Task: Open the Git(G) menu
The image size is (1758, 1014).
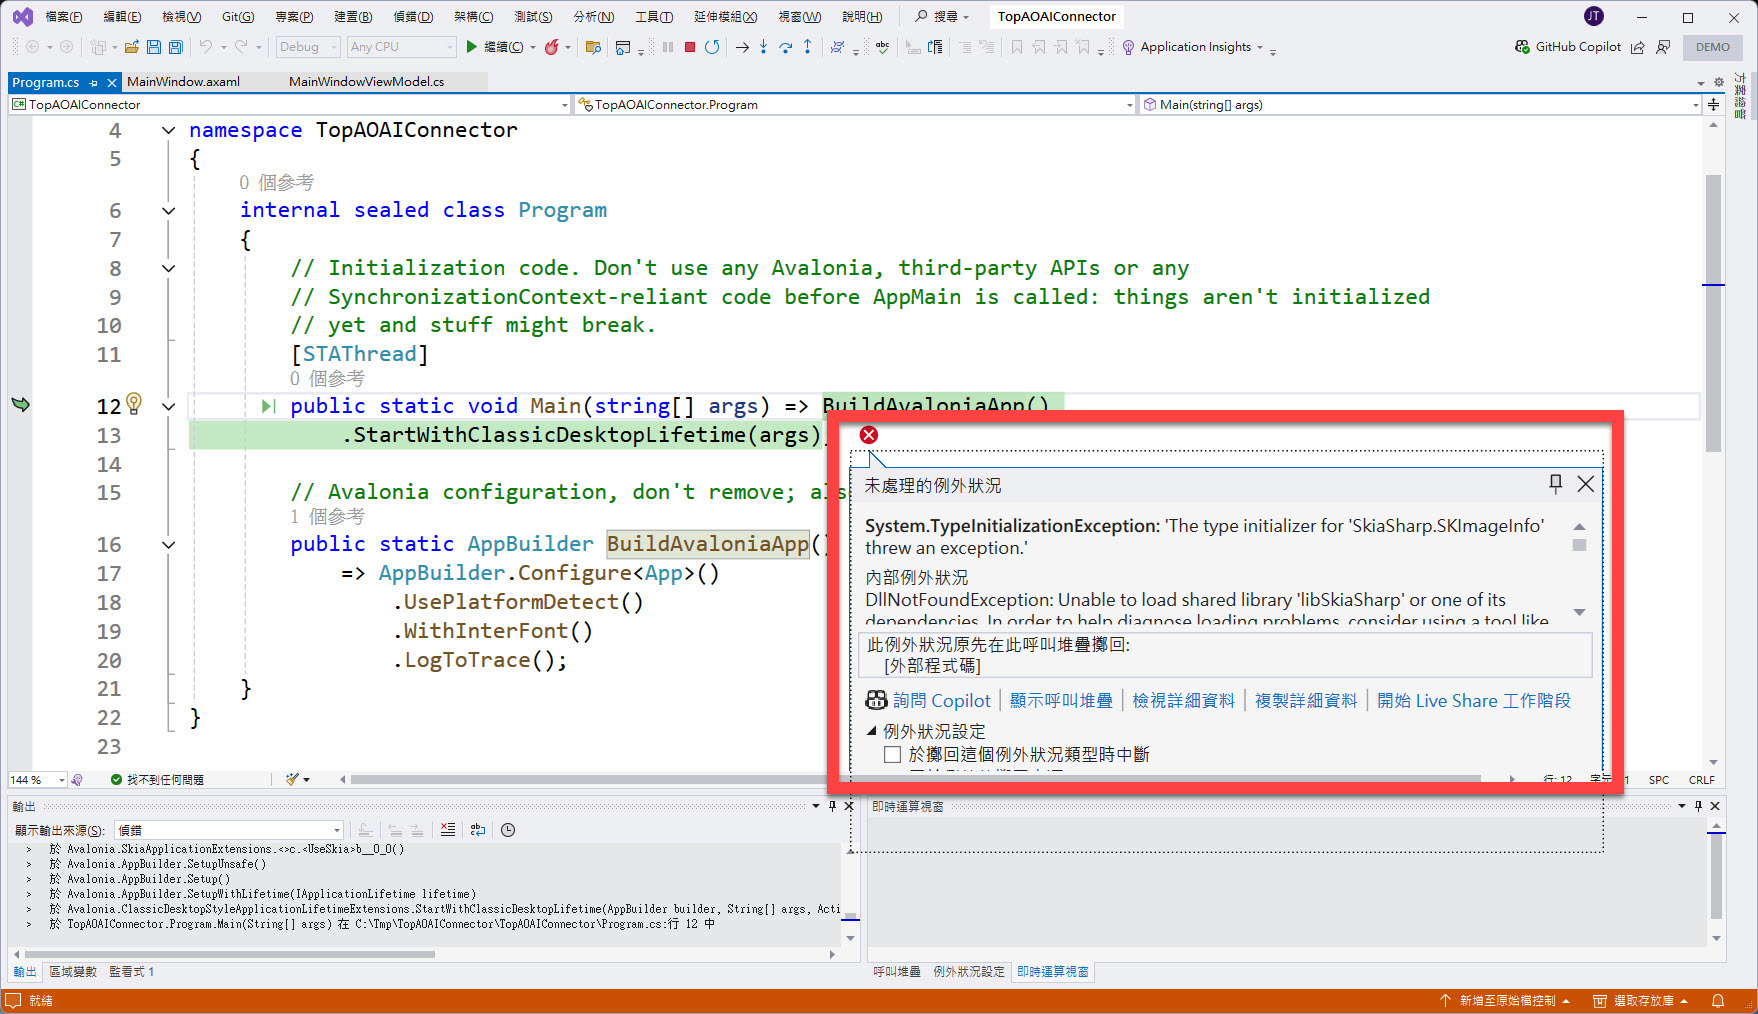Action: tap(238, 16)
